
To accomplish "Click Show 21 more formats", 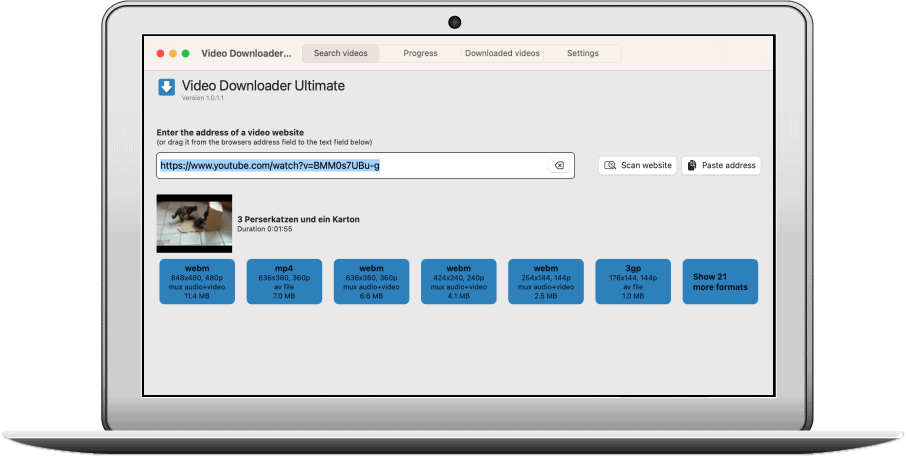I will tap(721, 281).
